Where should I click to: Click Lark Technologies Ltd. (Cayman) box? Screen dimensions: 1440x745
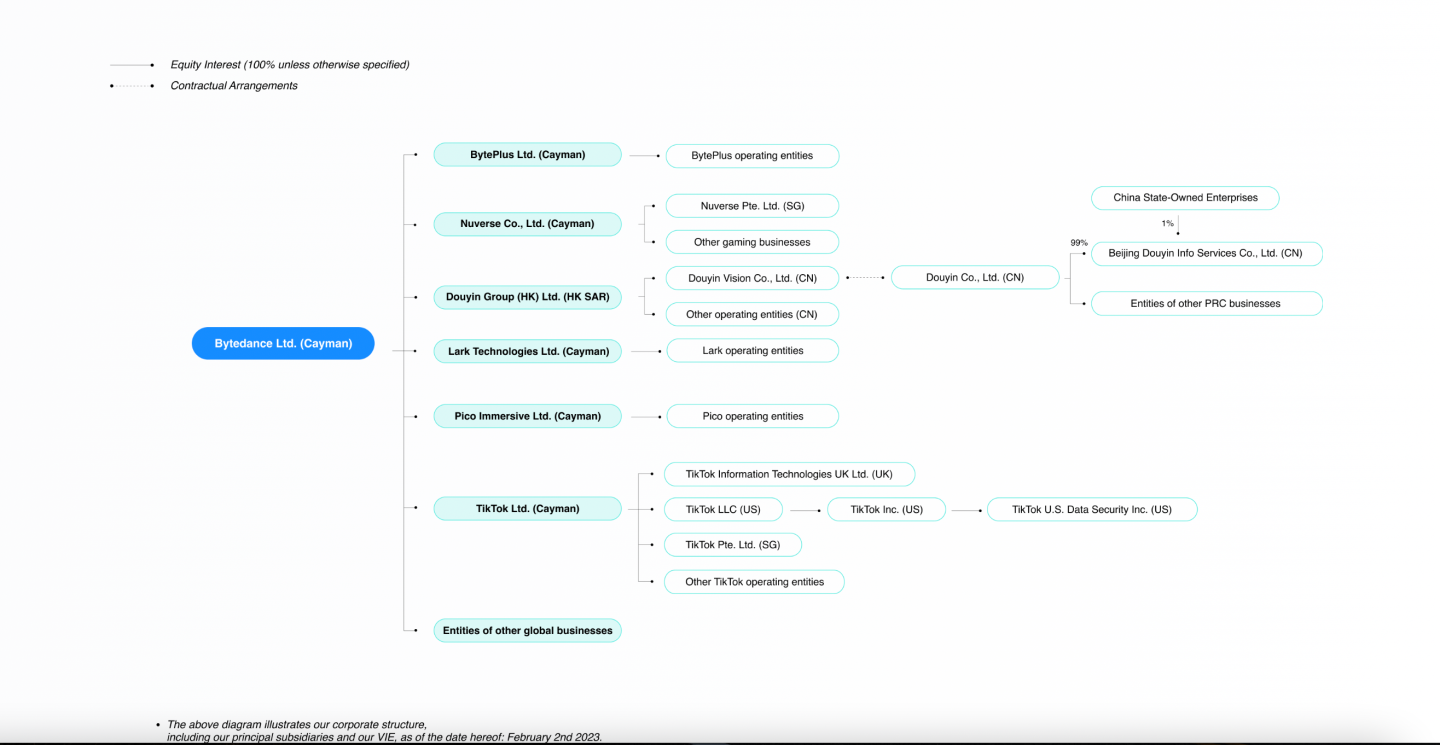[527, 351]
